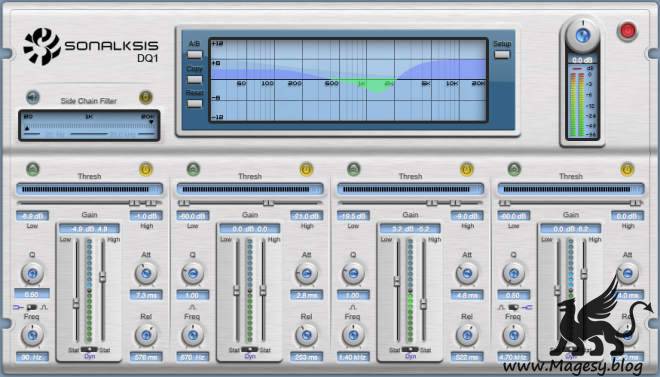
Task: Toggle the 90 Hz band yellow power button
Action: (x=146, y=169)
